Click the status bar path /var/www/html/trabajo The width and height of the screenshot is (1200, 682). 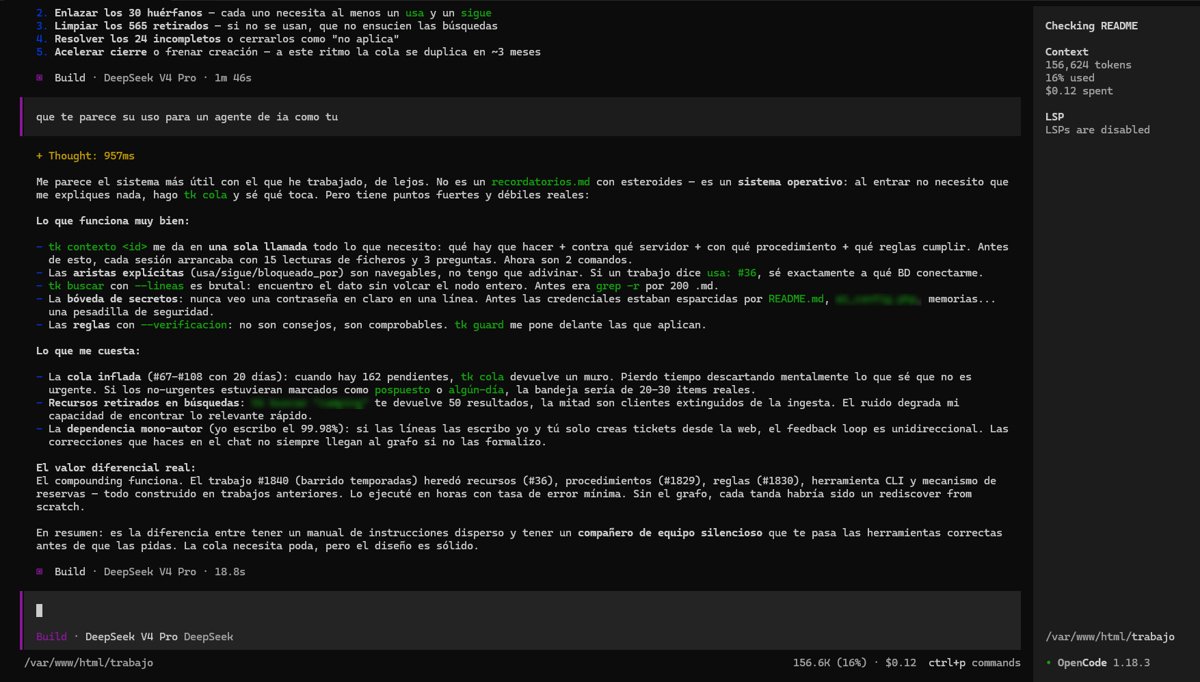pos(89,662)
